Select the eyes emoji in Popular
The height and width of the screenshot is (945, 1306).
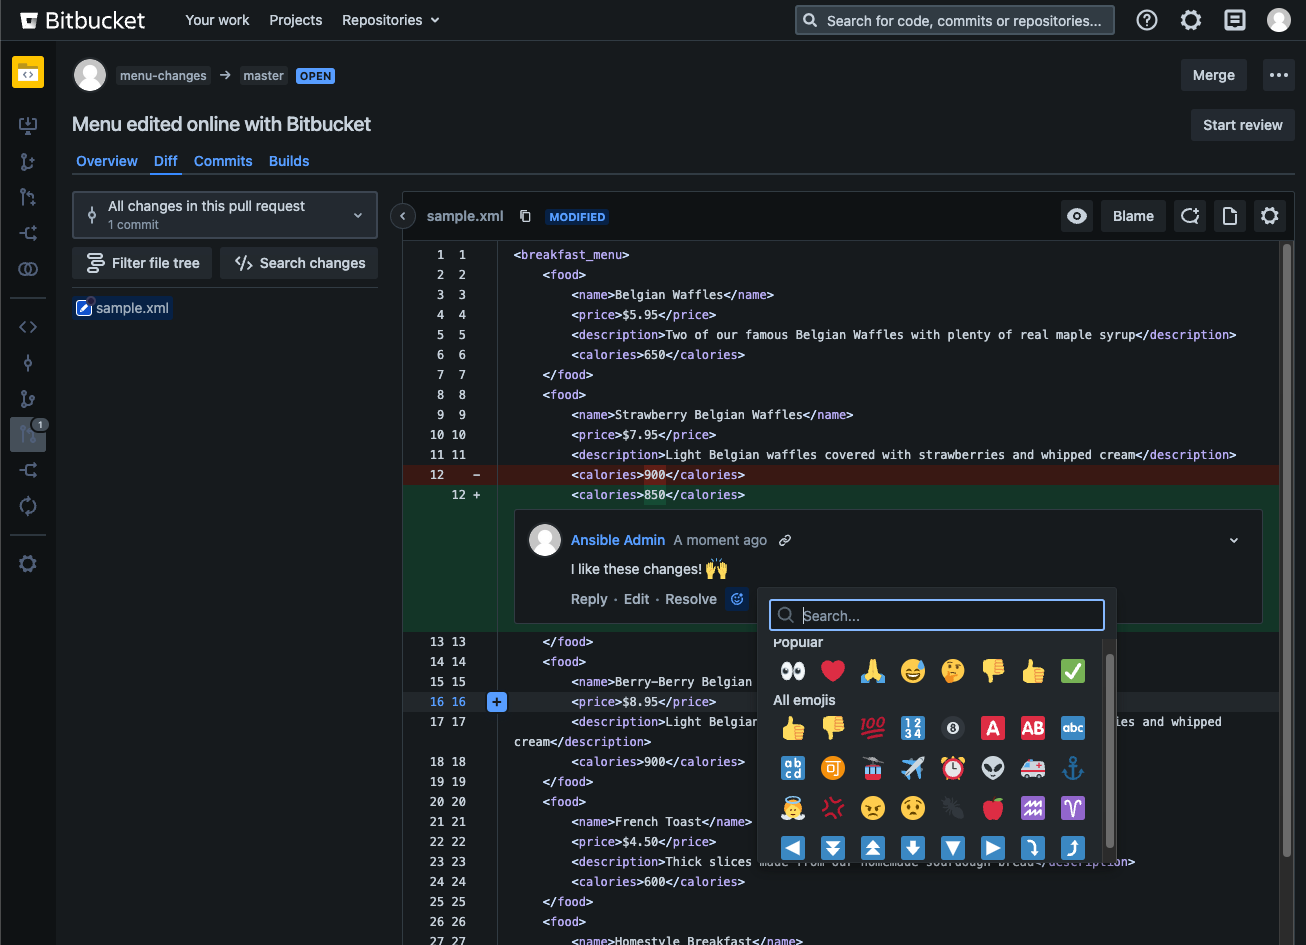pyautogui.click(x=793, y=671)
